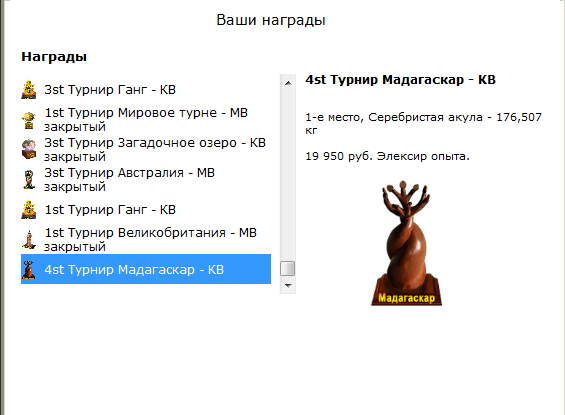Image resolution: width=565 pixels, height=415 pixels.
Task: Select 3st Турнир Австралия - МВ закрытый
Action: [x=146, y=179]
